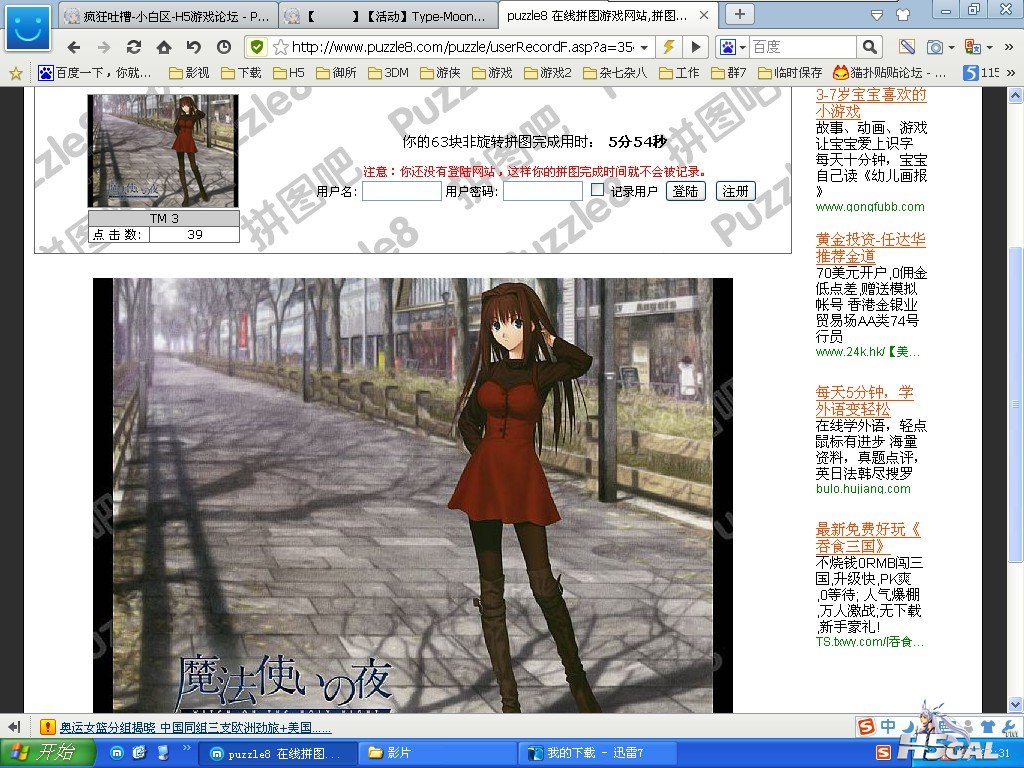The height and width of the screenshot is (768, 1024).
Task: Click the Sogou S icon in the status bar
Action: [x=866, y=726]
